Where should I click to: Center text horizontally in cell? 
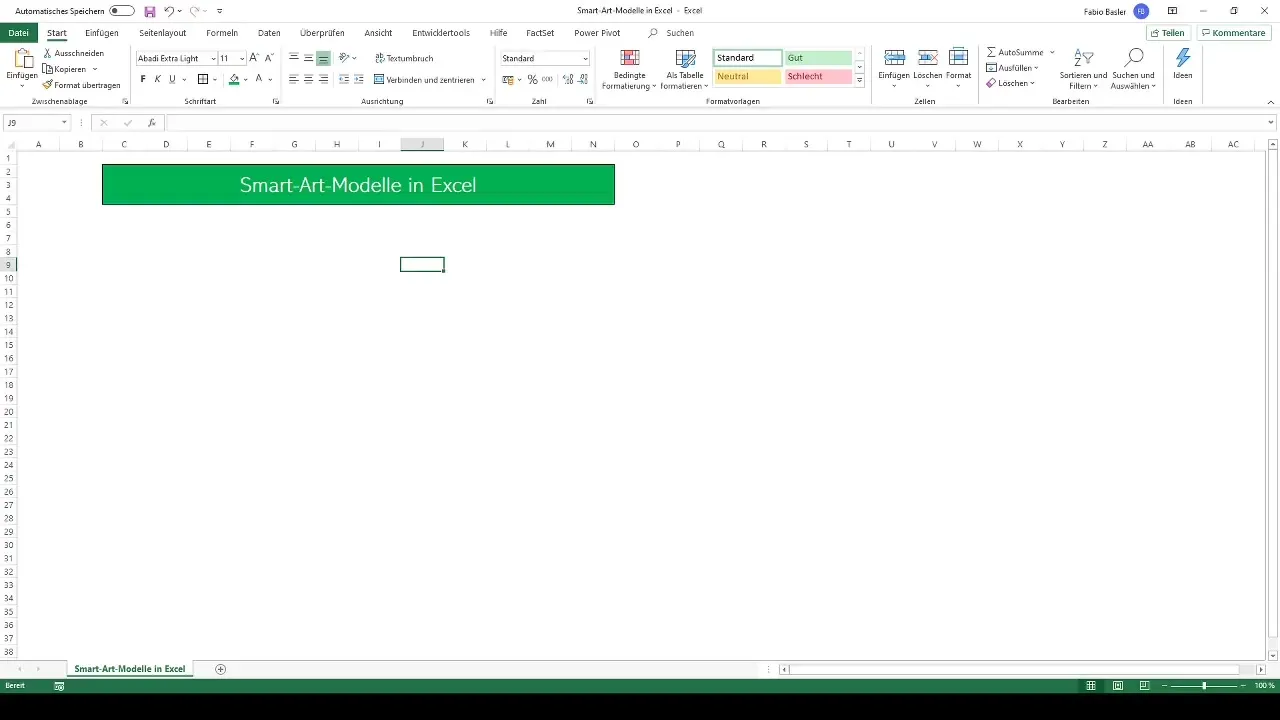point(308,79)
